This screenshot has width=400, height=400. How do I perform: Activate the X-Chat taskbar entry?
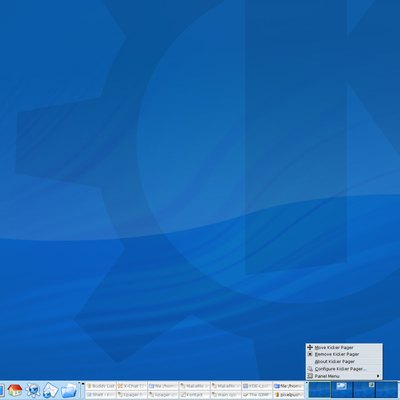132,386
